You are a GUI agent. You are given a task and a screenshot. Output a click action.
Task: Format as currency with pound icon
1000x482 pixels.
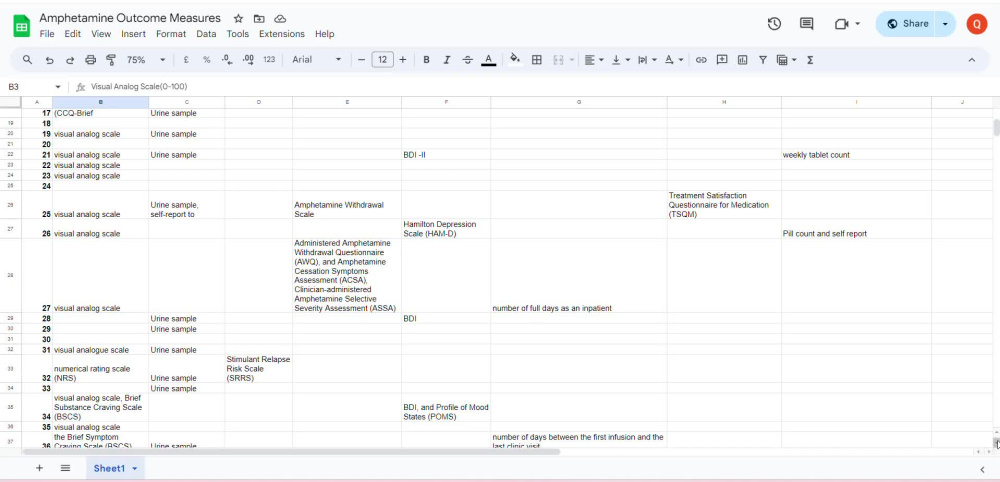pyautogui.click(x=186, y=60)
